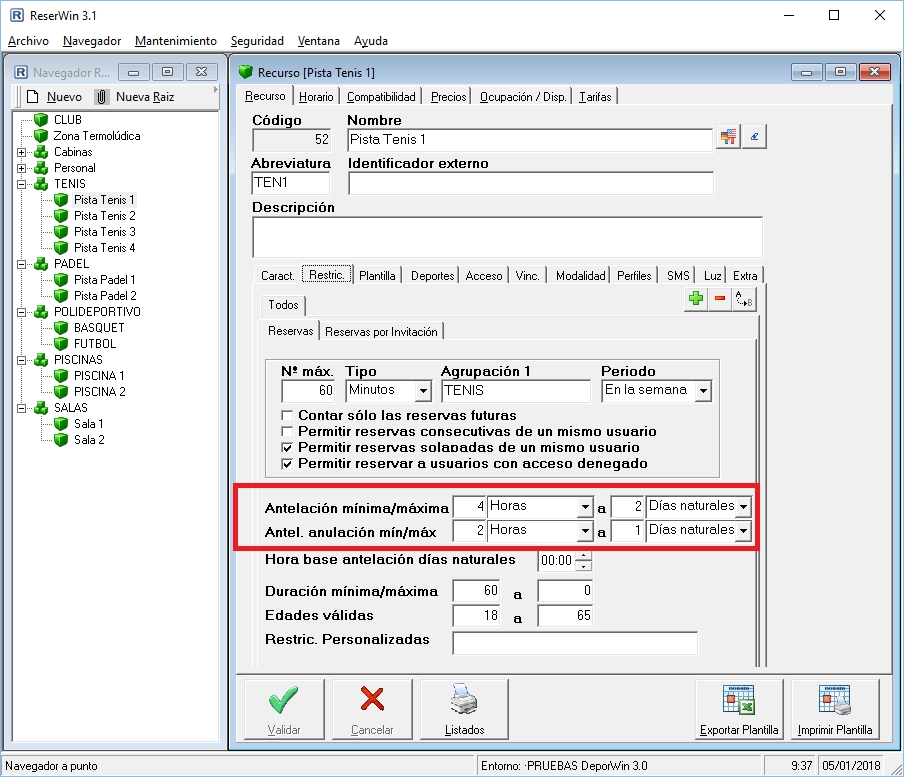Viewport: 905px width, 777px height.
Task: Click the Descripción text area
Action: point(507,237)
